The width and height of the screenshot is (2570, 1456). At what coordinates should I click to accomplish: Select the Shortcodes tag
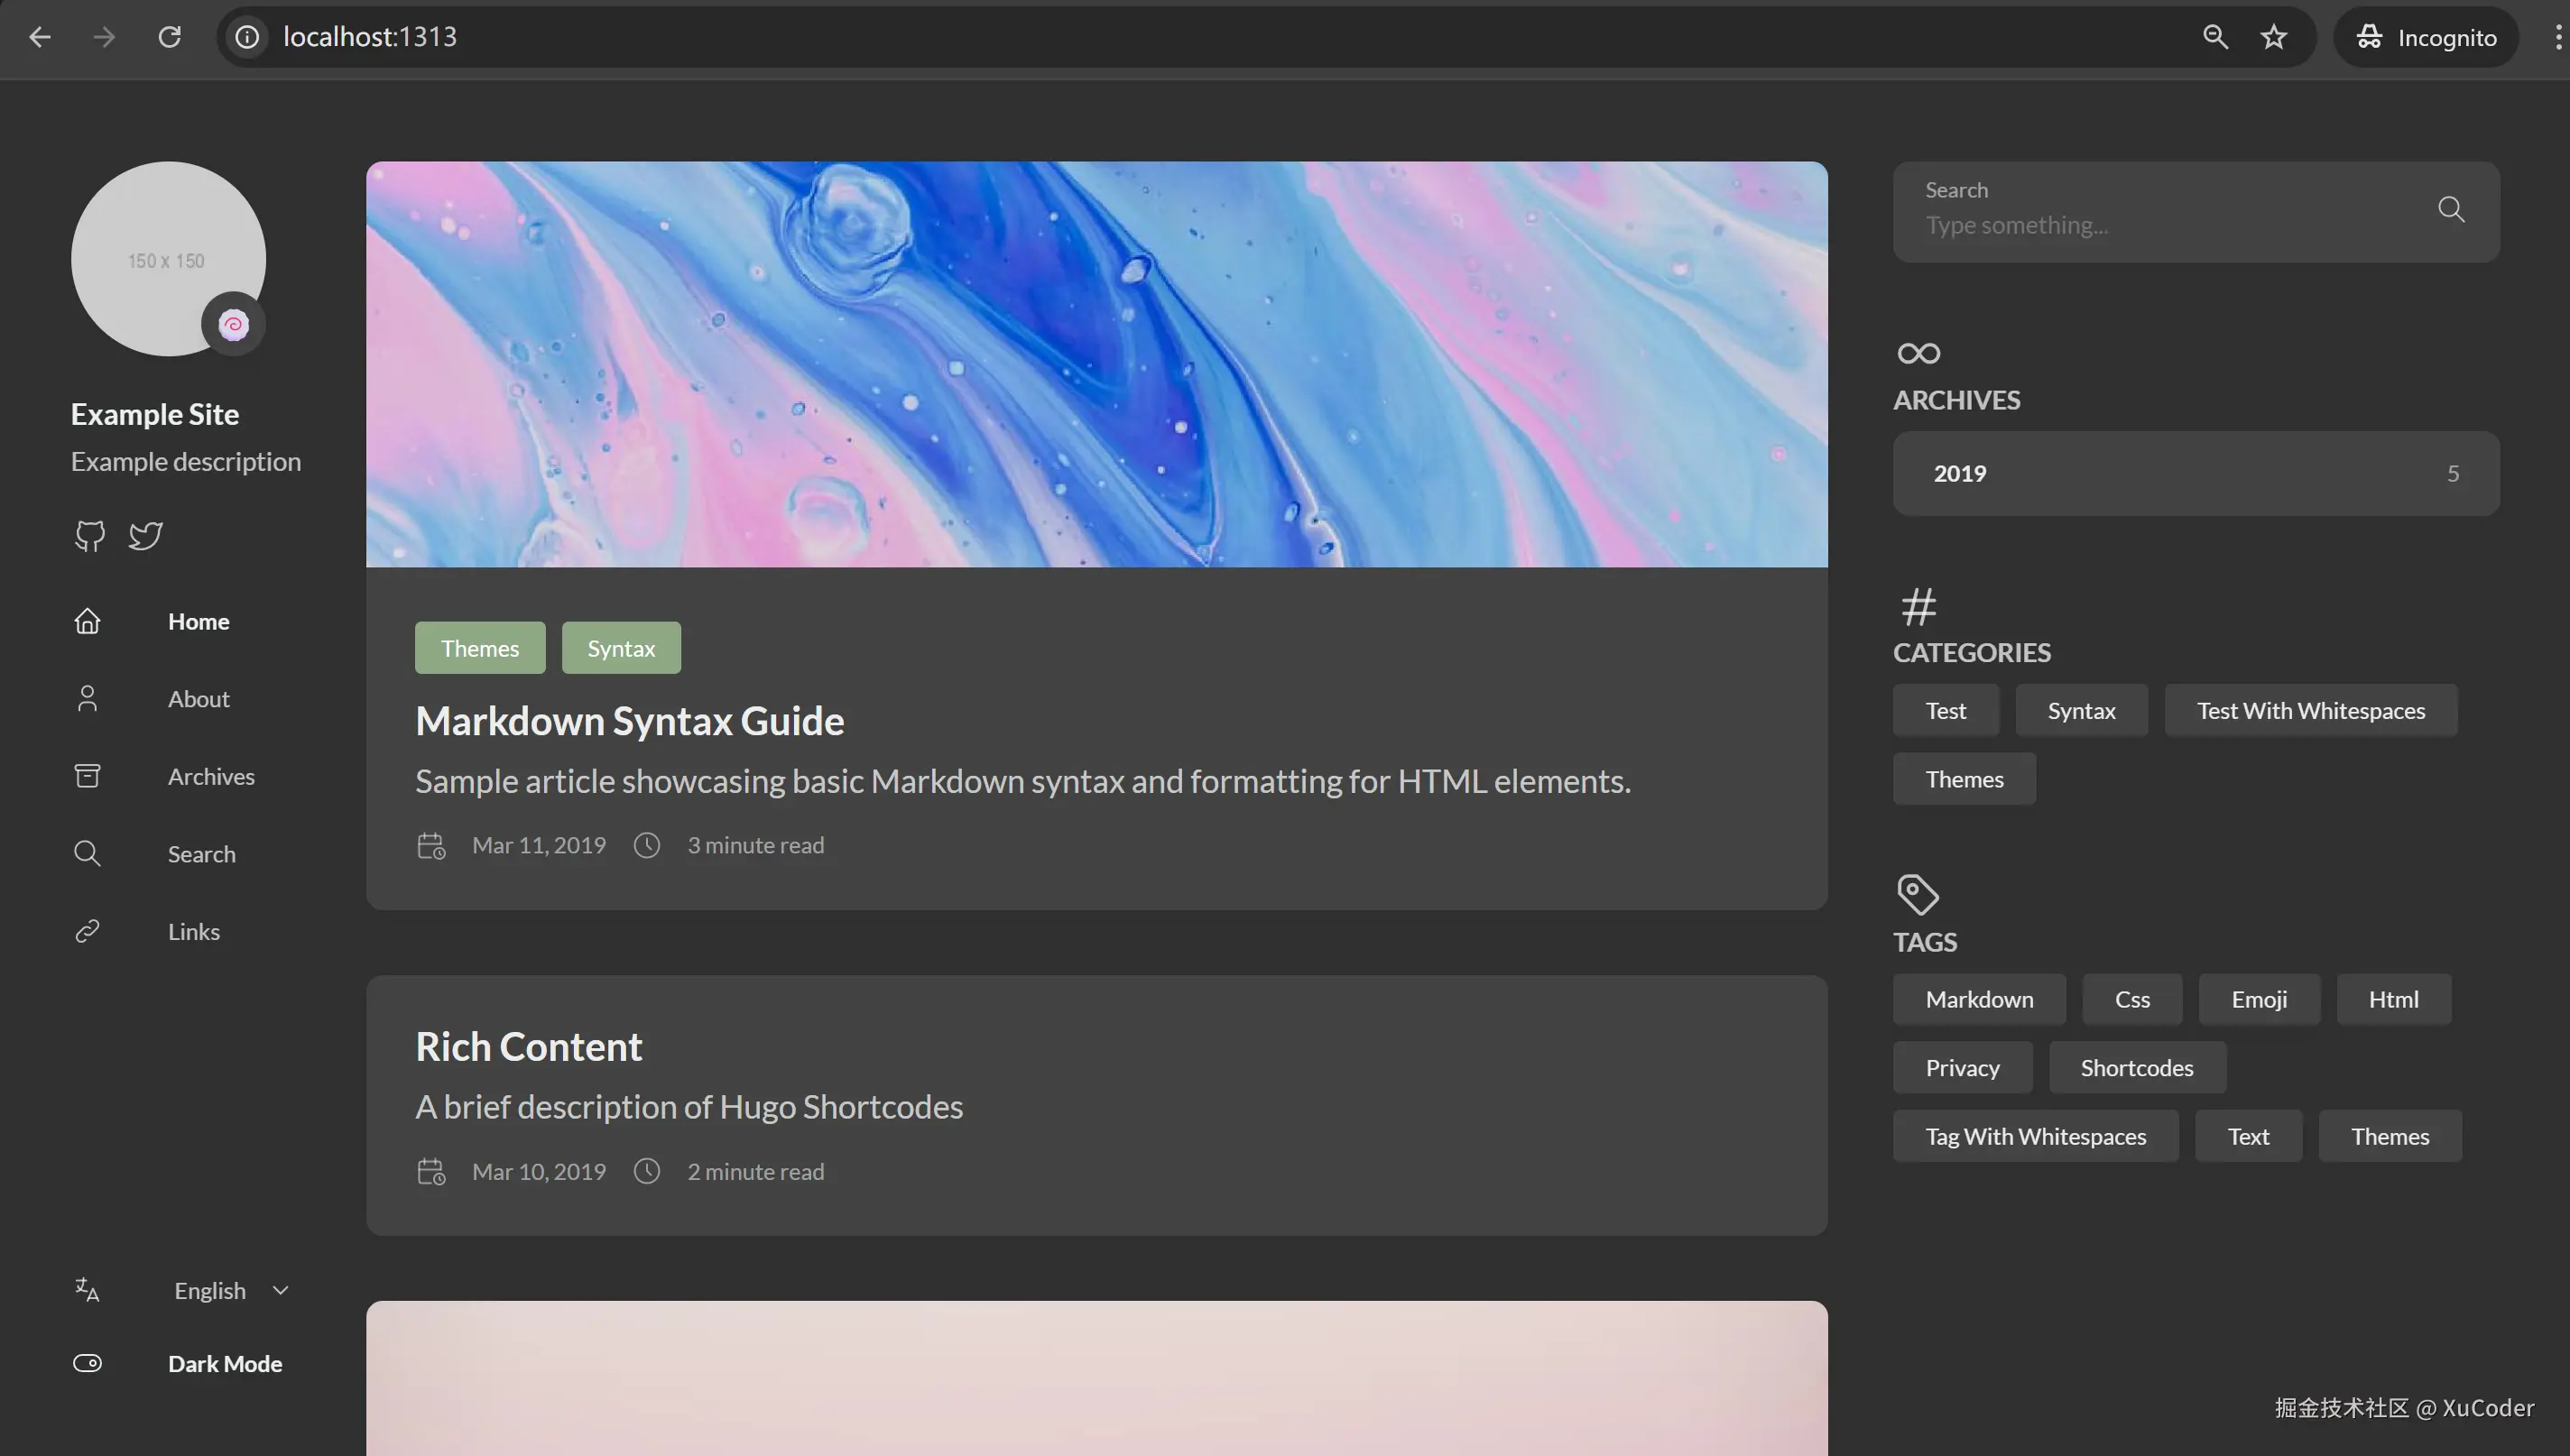2136,1067
